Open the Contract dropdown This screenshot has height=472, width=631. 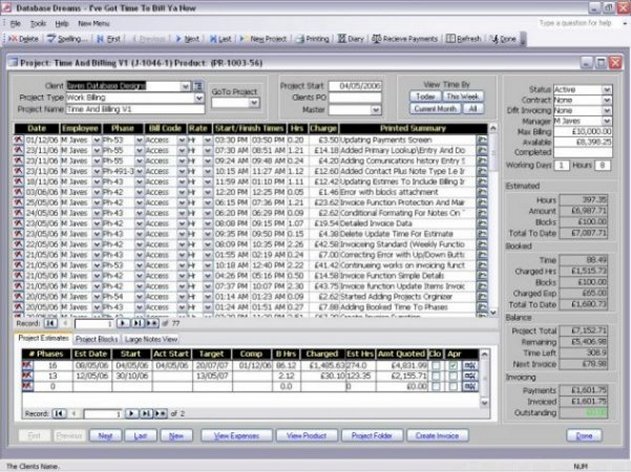(x=607, y=100)
